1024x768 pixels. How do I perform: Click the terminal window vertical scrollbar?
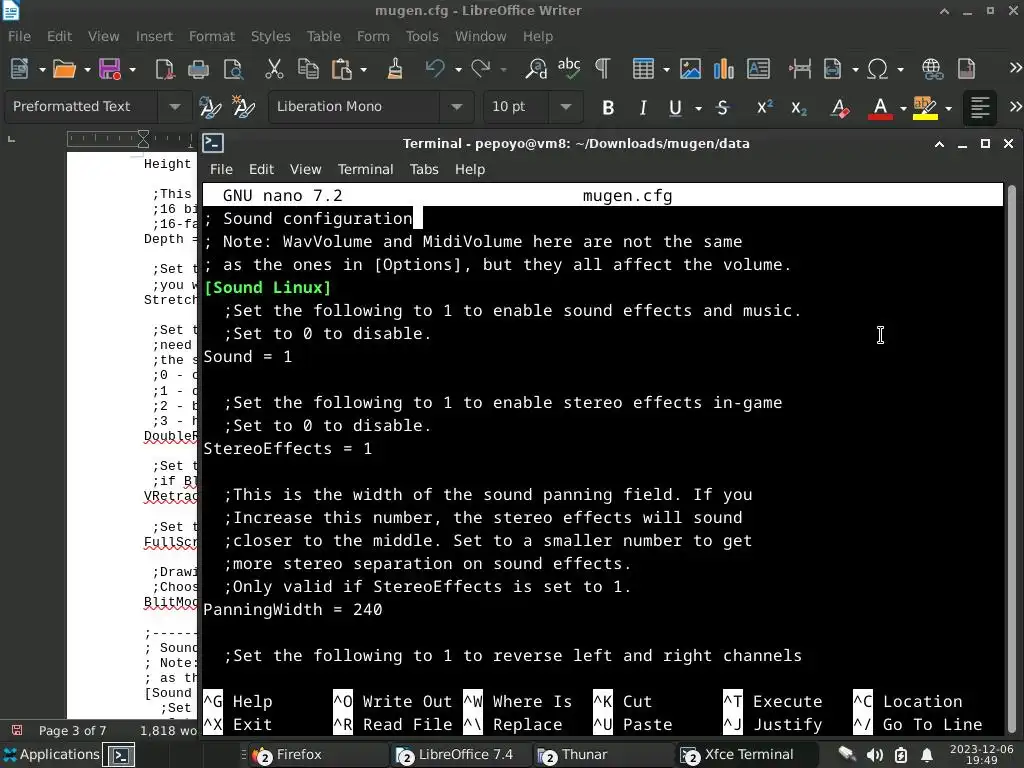point(1011,457)
